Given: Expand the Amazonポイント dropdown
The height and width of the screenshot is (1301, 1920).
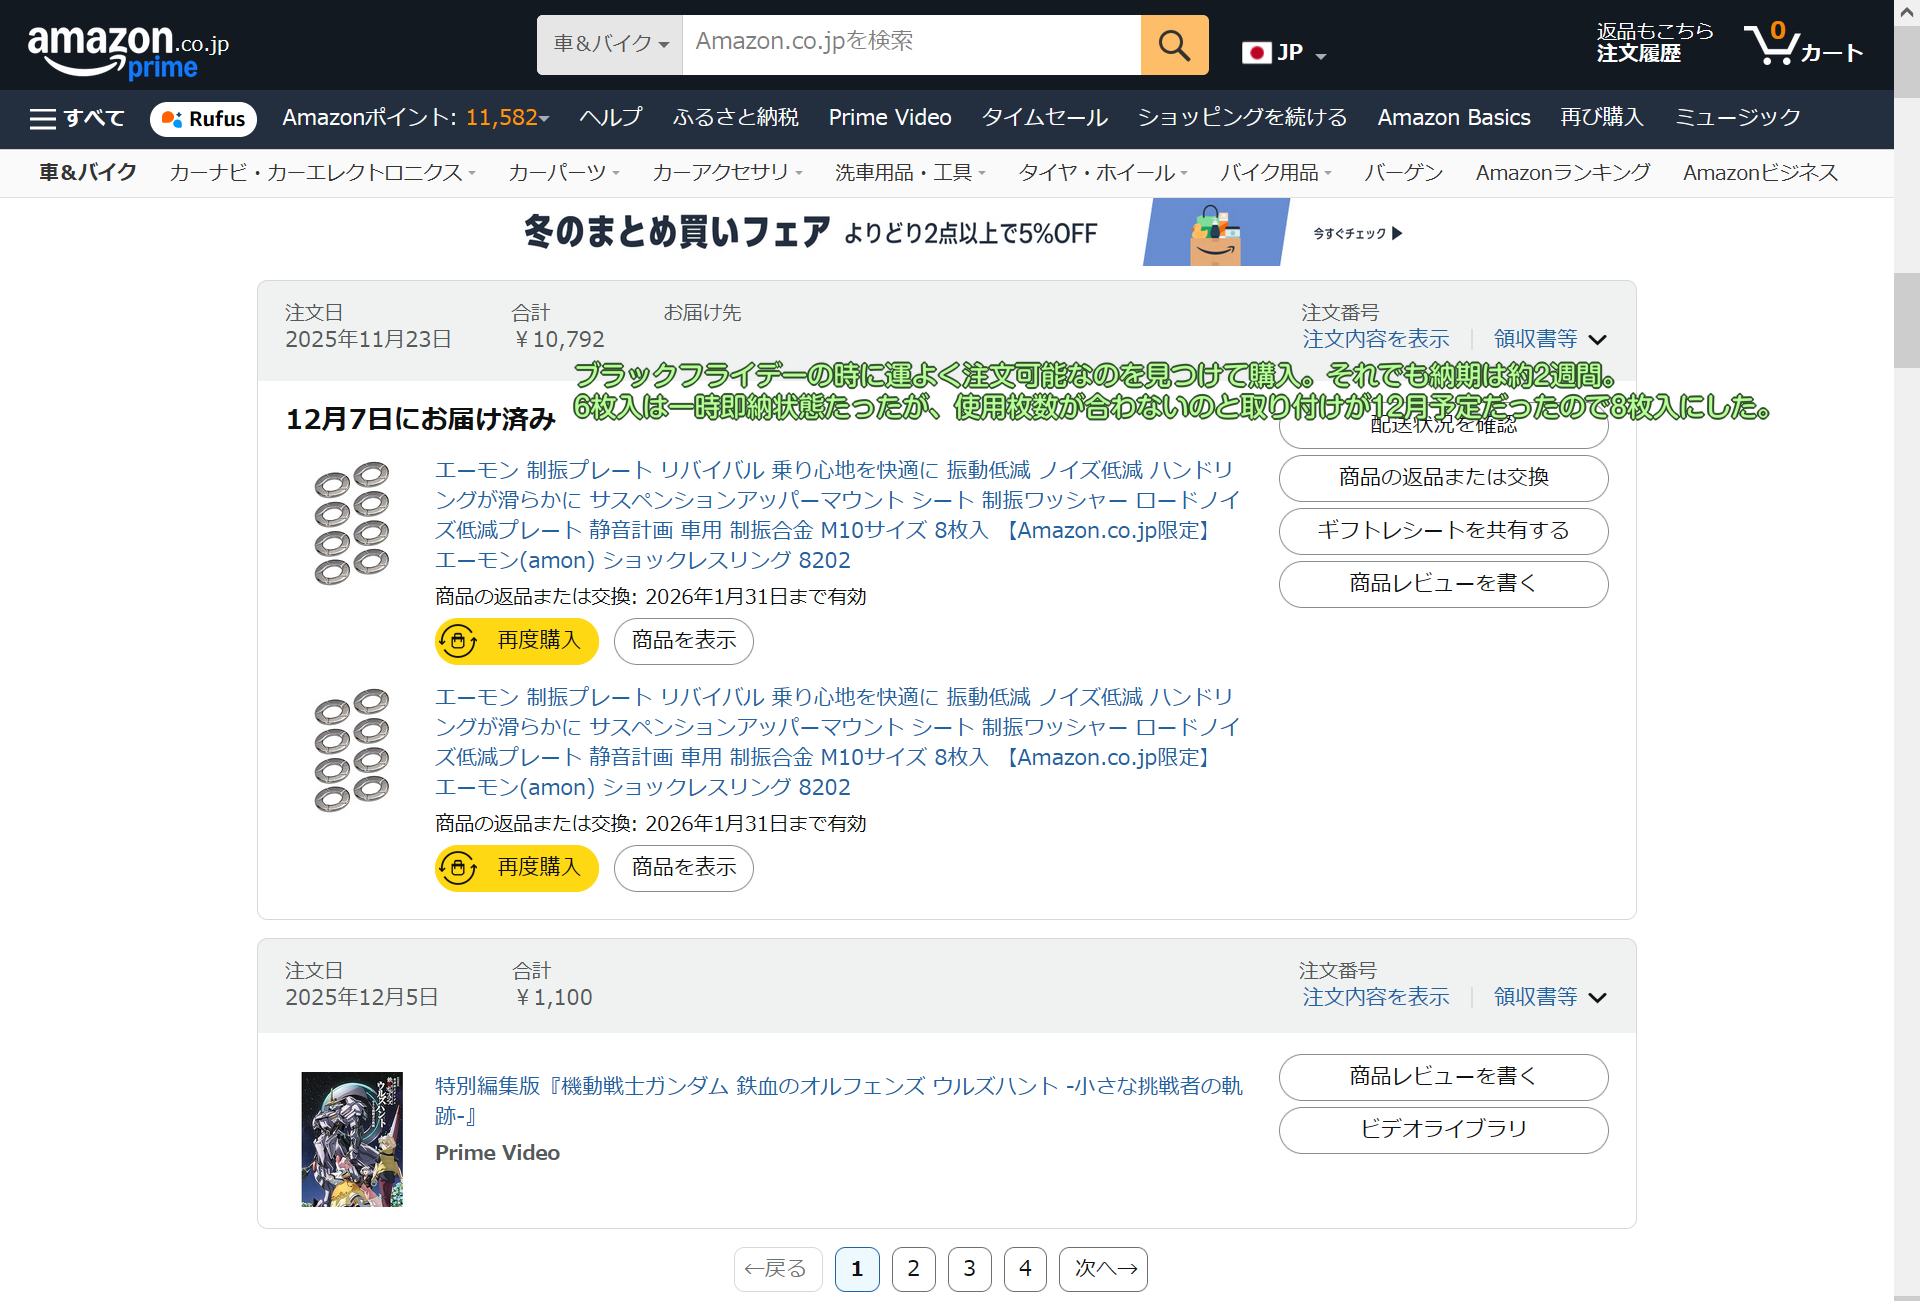Looking at the screenshot, I should click(x=415, y=118).
